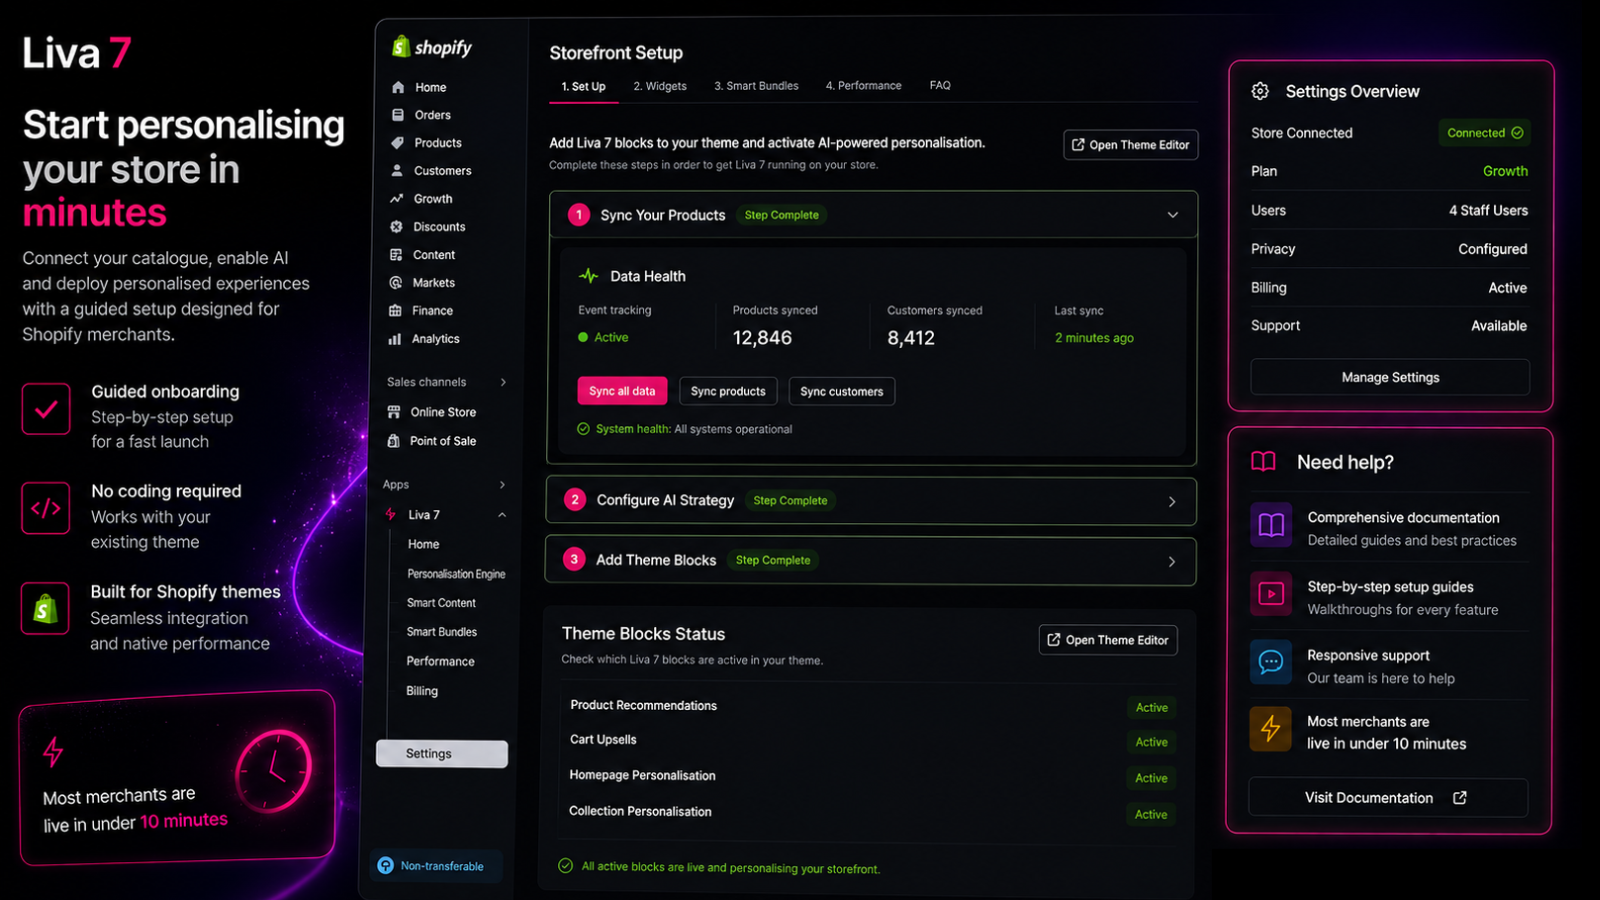Click the Online Store icon
The image size is (1600, 900).
[394, 412]
